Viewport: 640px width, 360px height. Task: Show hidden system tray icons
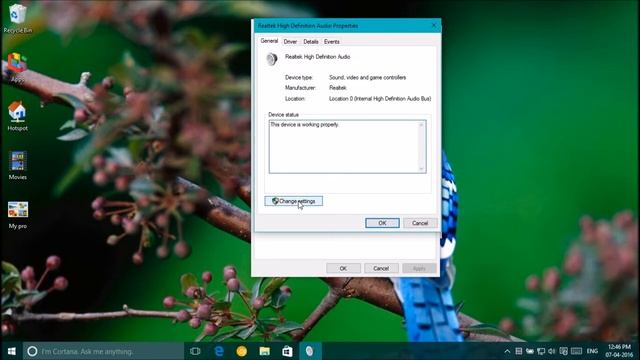click(507, 351)
